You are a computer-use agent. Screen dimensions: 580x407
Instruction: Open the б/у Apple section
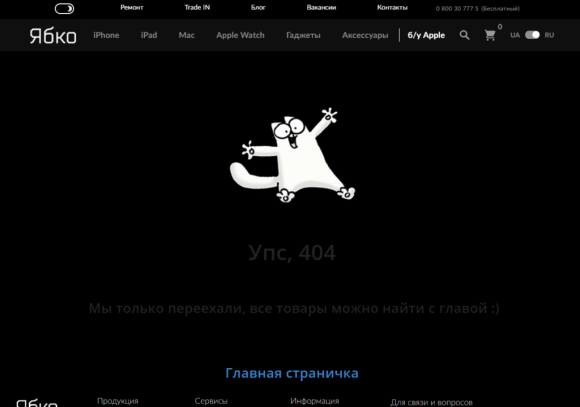[x=426, y=35]
